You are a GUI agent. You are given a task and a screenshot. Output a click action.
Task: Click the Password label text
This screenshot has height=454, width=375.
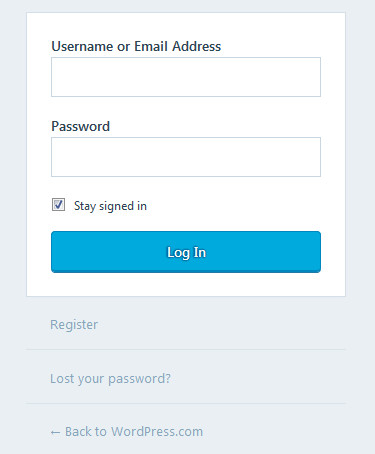click(80, 126)
